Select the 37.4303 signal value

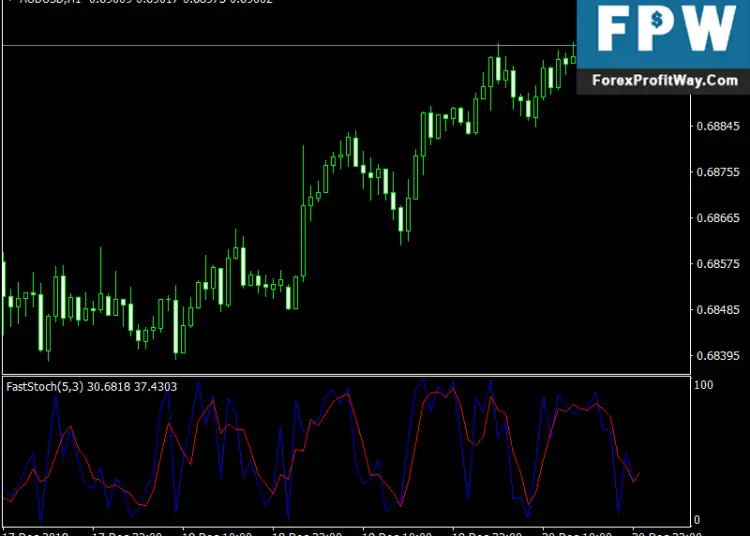[x=155, y=386]
